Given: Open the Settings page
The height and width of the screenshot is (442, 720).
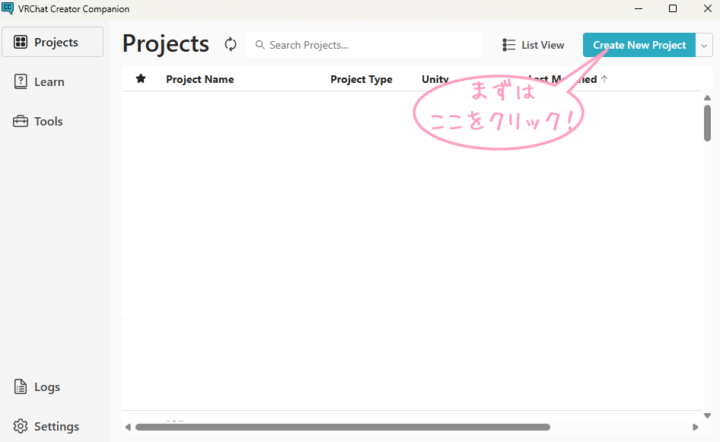Looking at the screenshot, I should pos(46,426).
